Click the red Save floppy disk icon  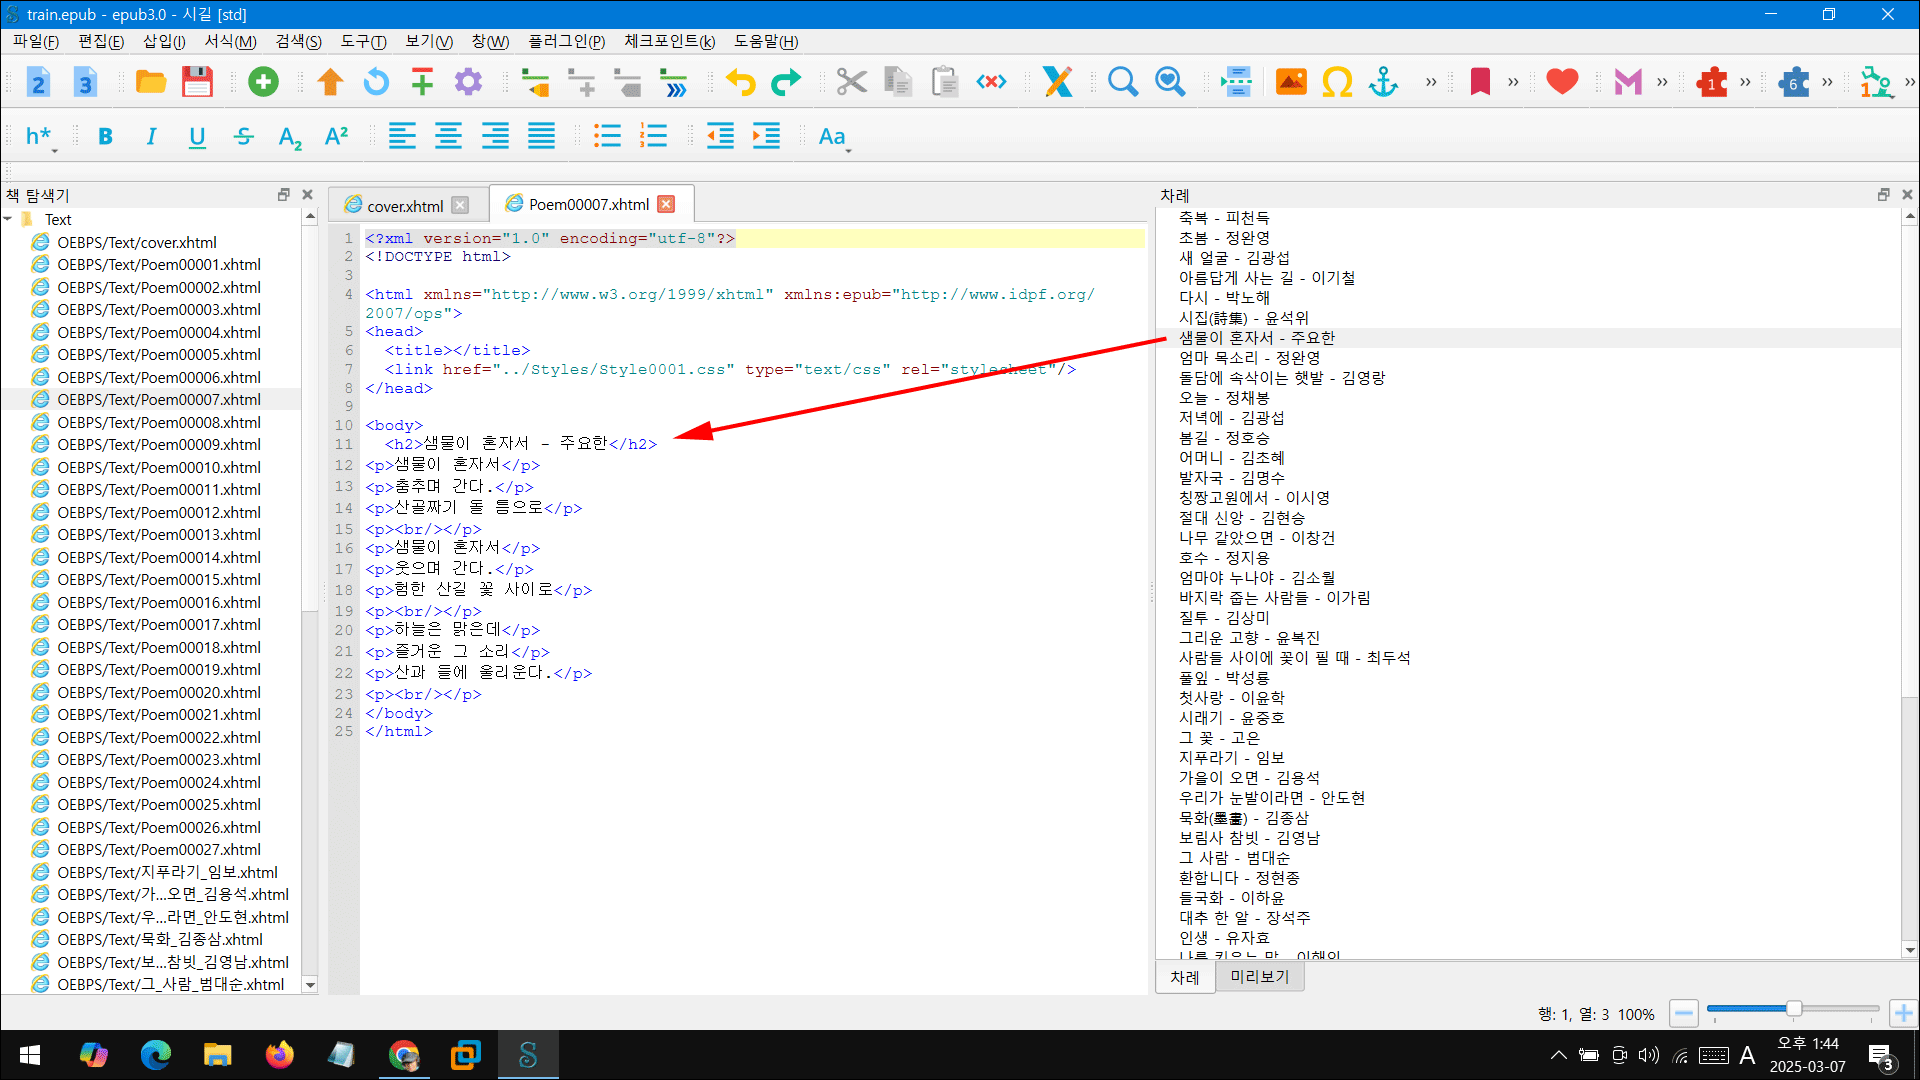point(197,82)
